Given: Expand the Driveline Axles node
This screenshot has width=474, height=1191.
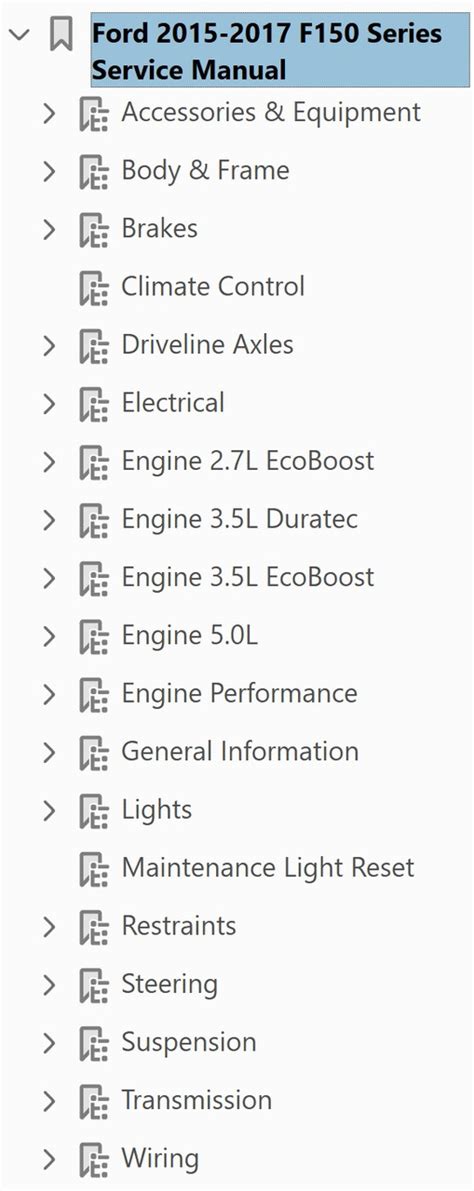Looking at the screenshot, I should tap(49, 346).
